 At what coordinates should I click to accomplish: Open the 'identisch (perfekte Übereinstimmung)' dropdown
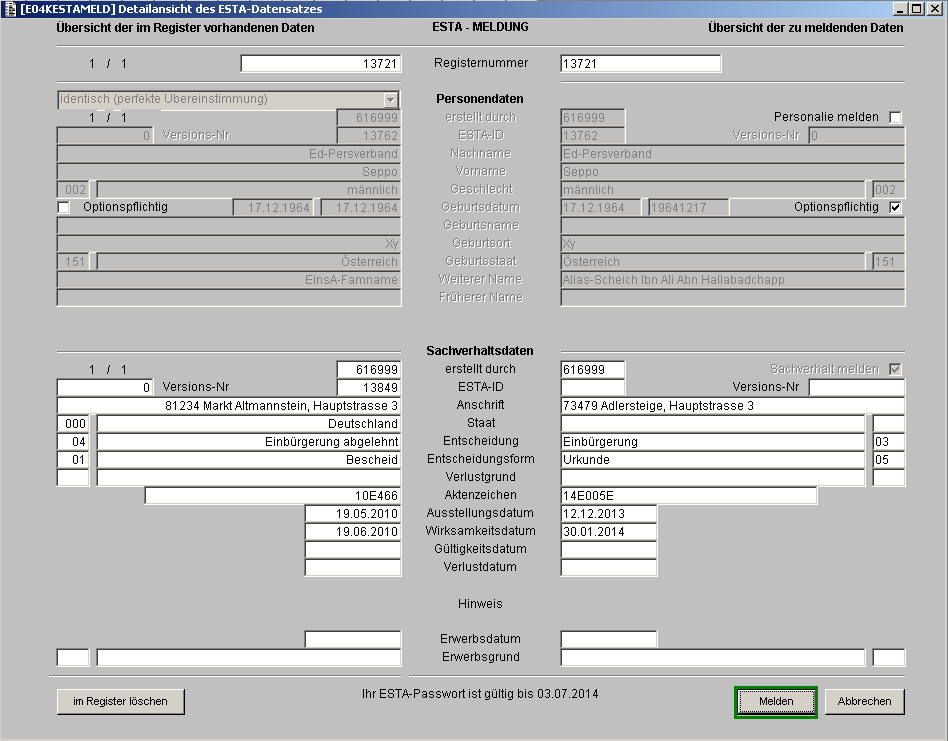390,100
